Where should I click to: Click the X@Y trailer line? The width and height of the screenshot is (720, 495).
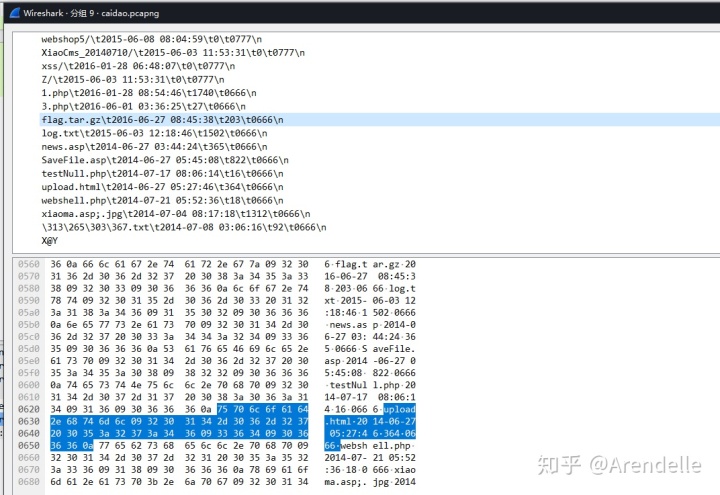(x=50, y=241)
